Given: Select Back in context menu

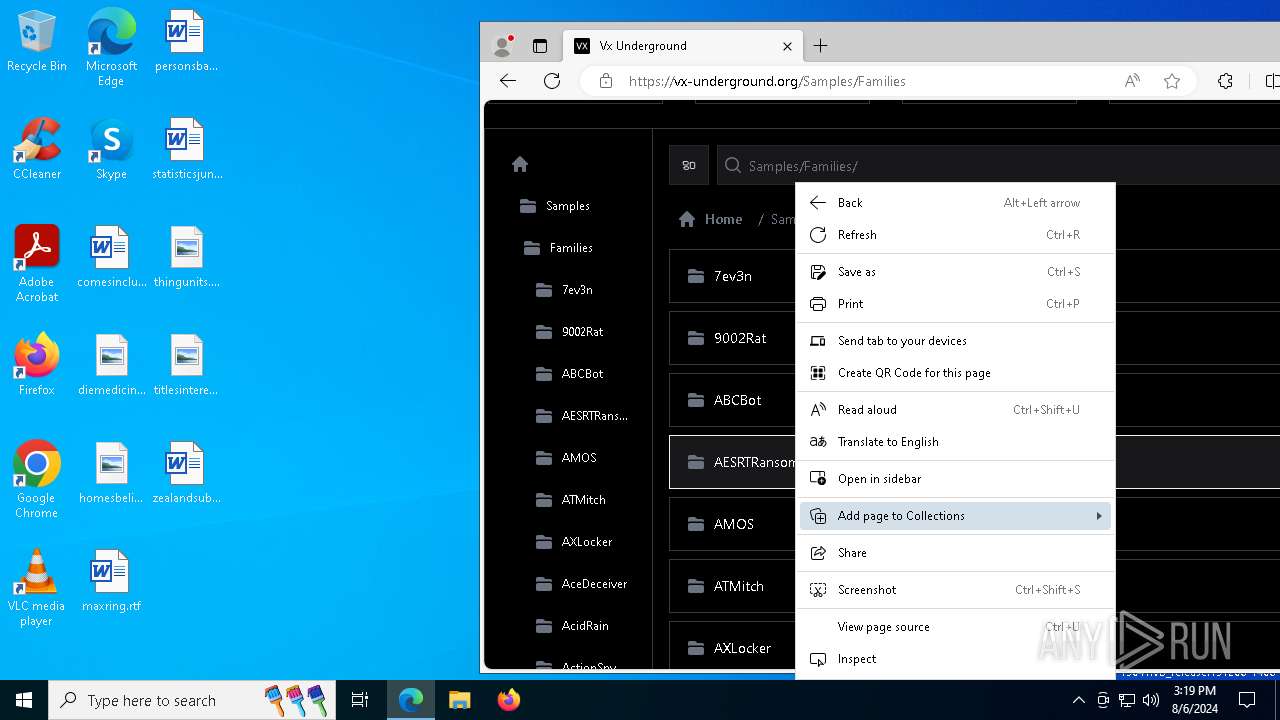Looking at the screenshot, I should [x=955, y=203].
